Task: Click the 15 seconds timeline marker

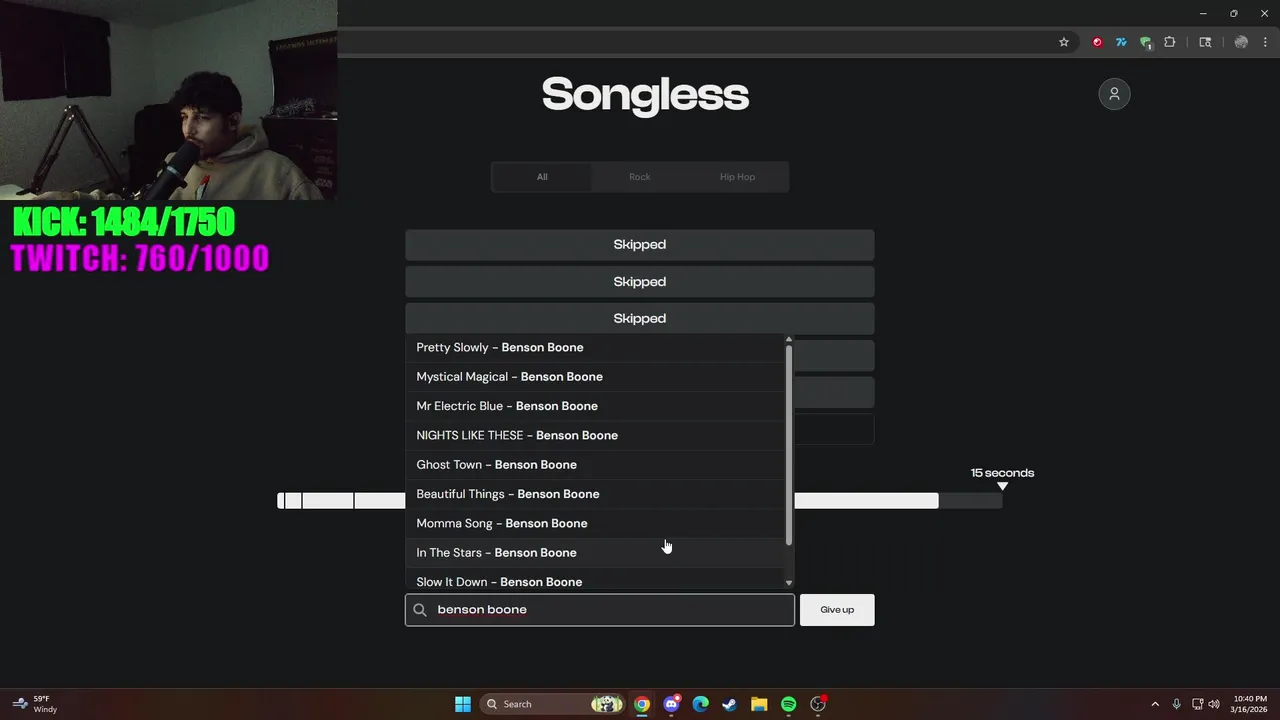Action: tap(1002, 479)
